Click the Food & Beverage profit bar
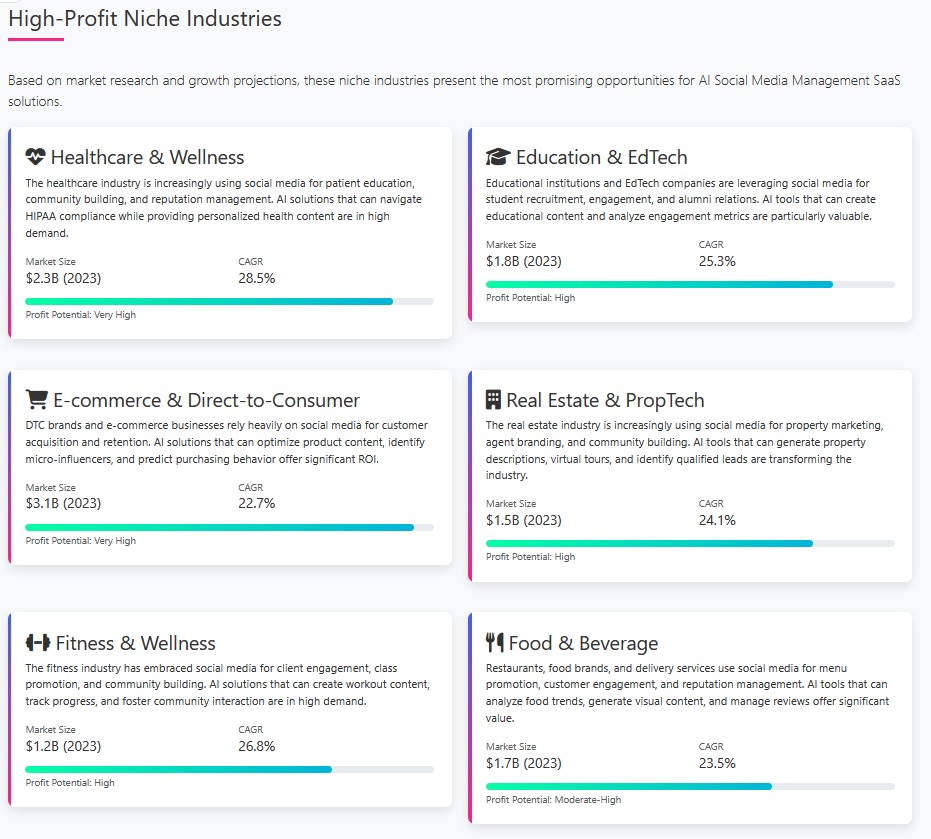This screenshot has height=839, width=931. (x=690, y=786)
